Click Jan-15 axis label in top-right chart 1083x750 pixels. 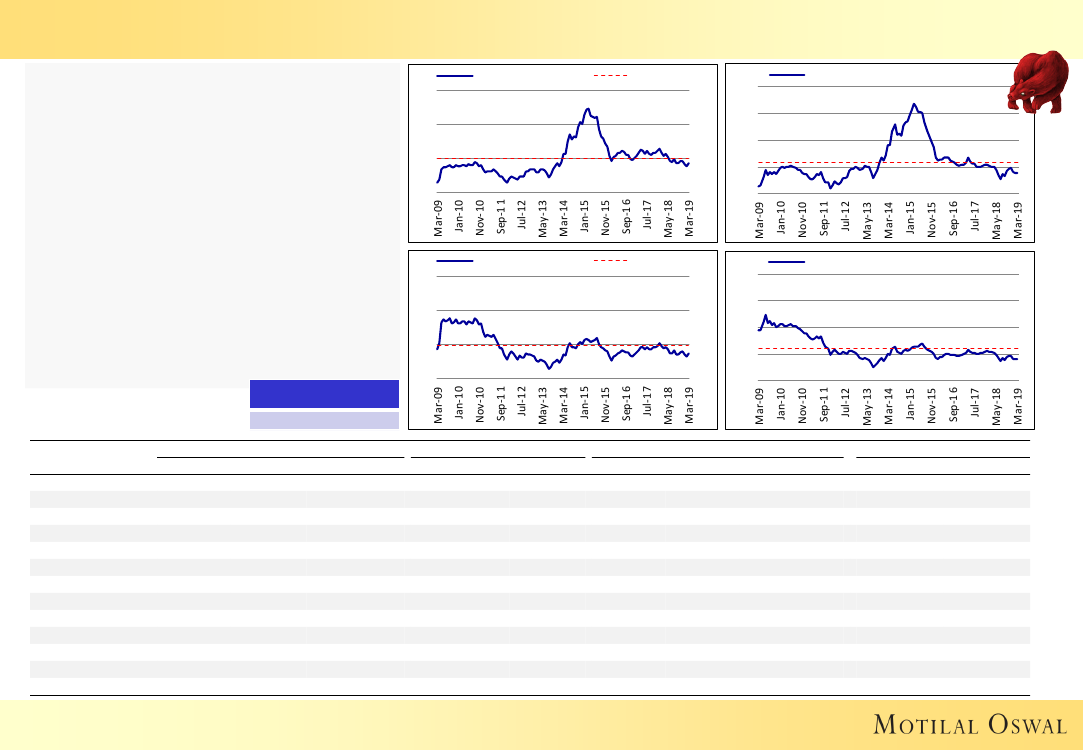coord(910,218)
